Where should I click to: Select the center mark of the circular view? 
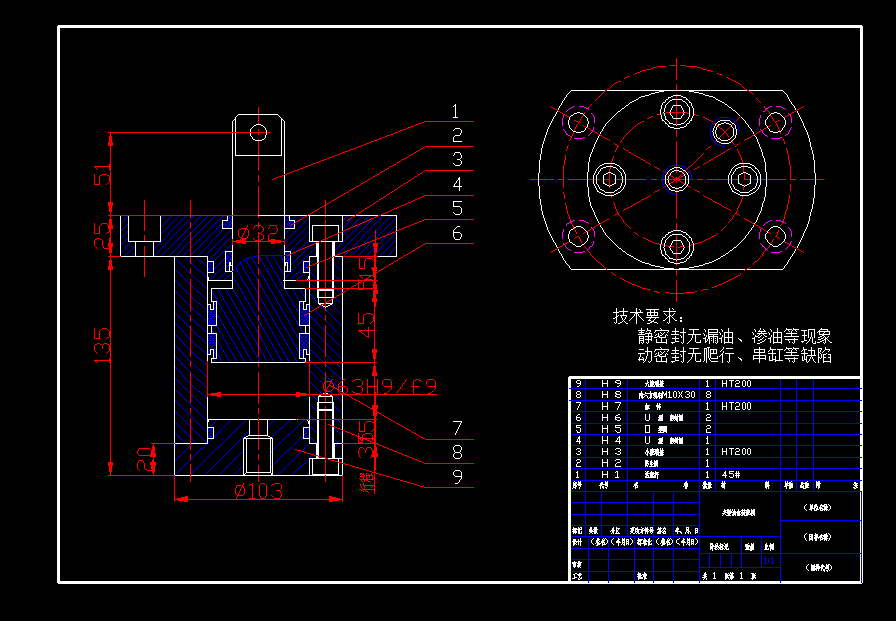[679, 179]
